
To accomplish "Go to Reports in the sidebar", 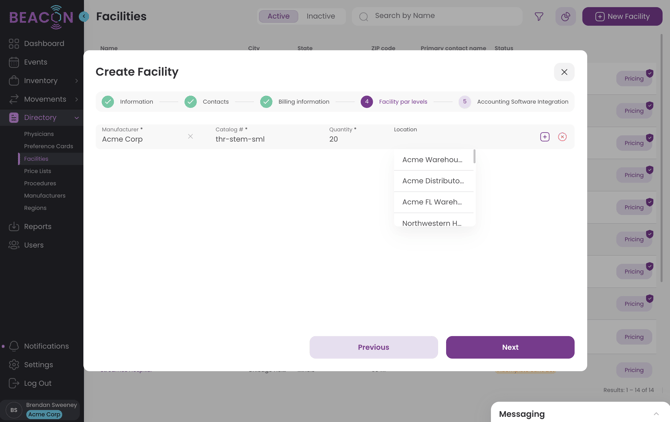I will (x=37, y=227).
